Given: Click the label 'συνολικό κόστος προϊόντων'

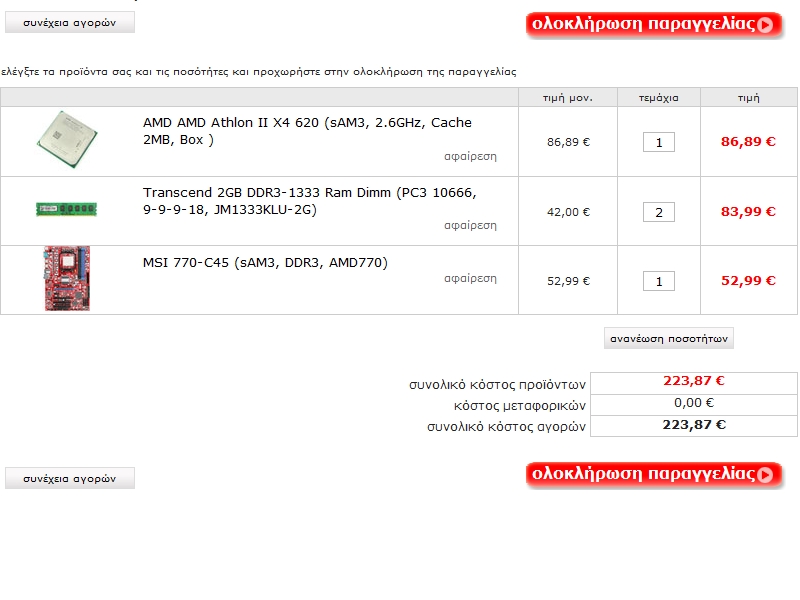Looking at the screenshot, I should 497,385.
